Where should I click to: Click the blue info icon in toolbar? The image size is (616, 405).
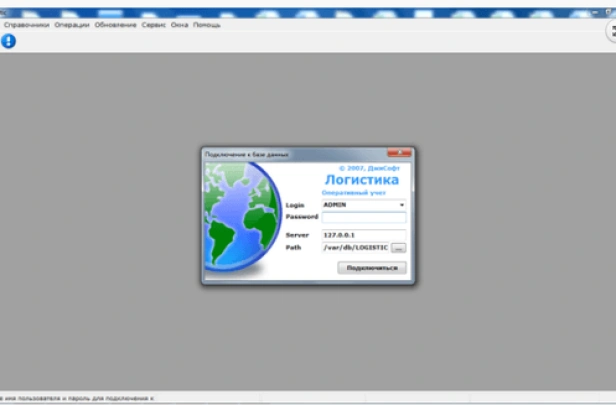(9, 41)
